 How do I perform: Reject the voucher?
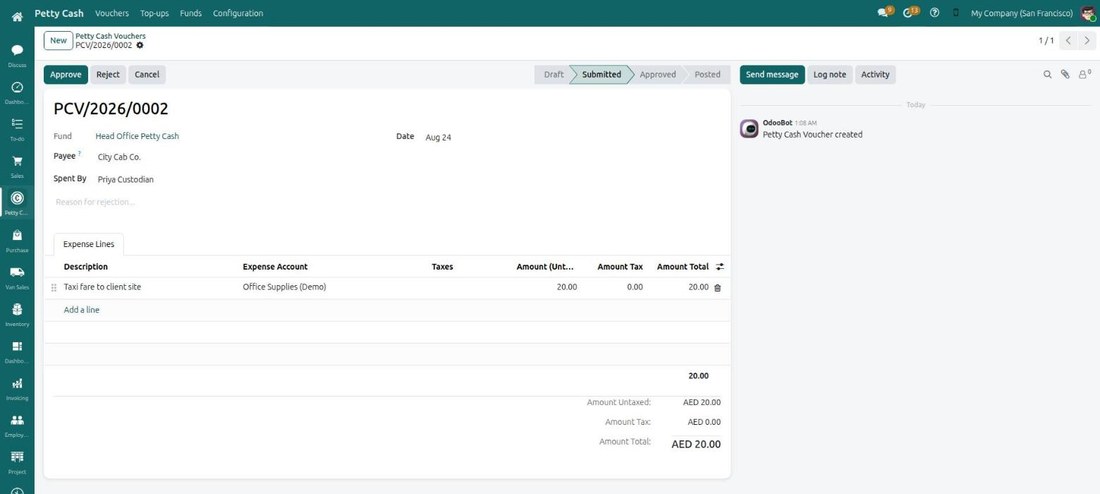(108, 74)
